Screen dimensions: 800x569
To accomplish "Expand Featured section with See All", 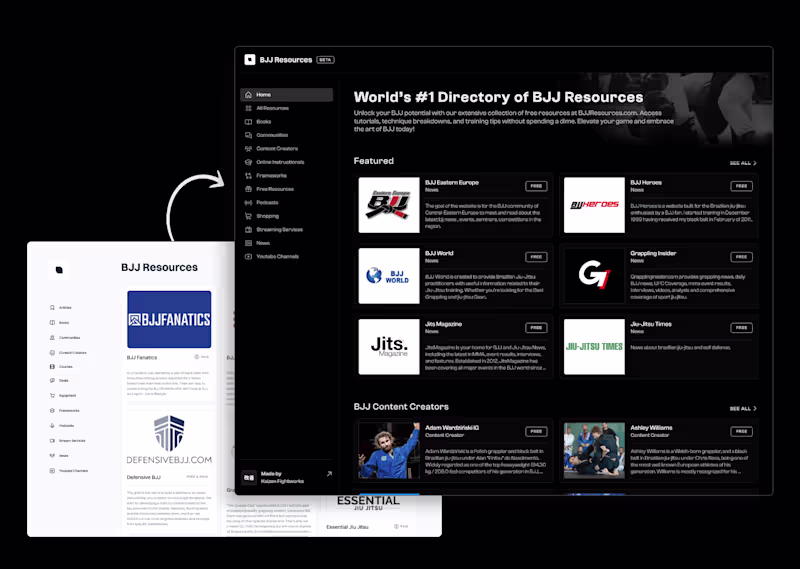I will click(x=743, y=163).
